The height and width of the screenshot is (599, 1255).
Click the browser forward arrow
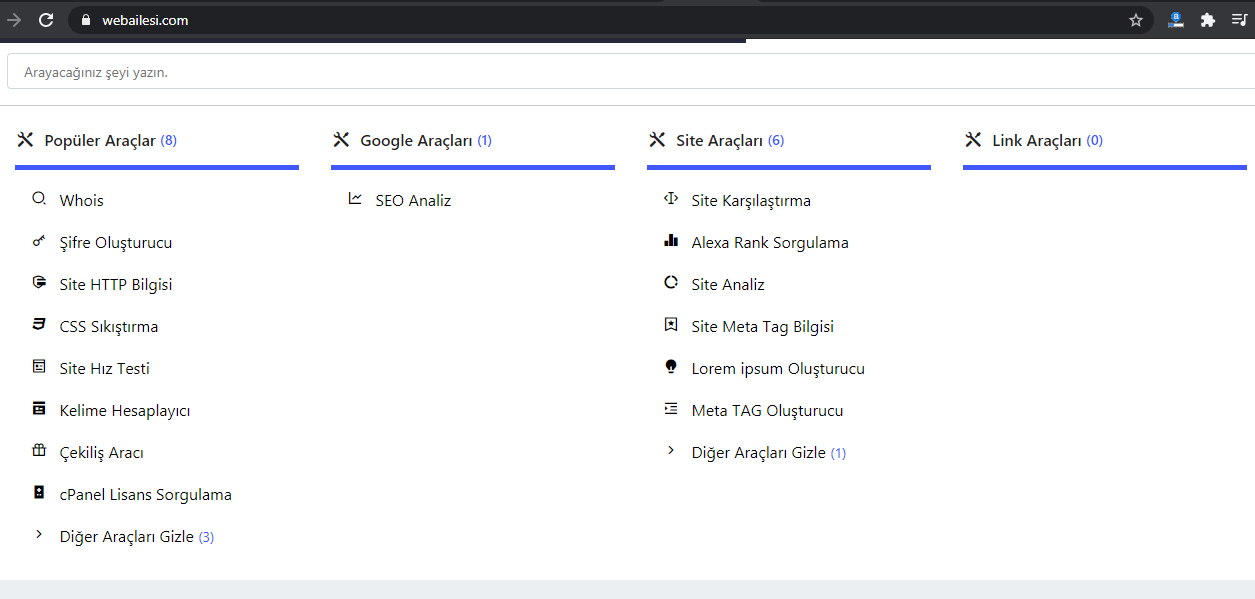(14, 20)
